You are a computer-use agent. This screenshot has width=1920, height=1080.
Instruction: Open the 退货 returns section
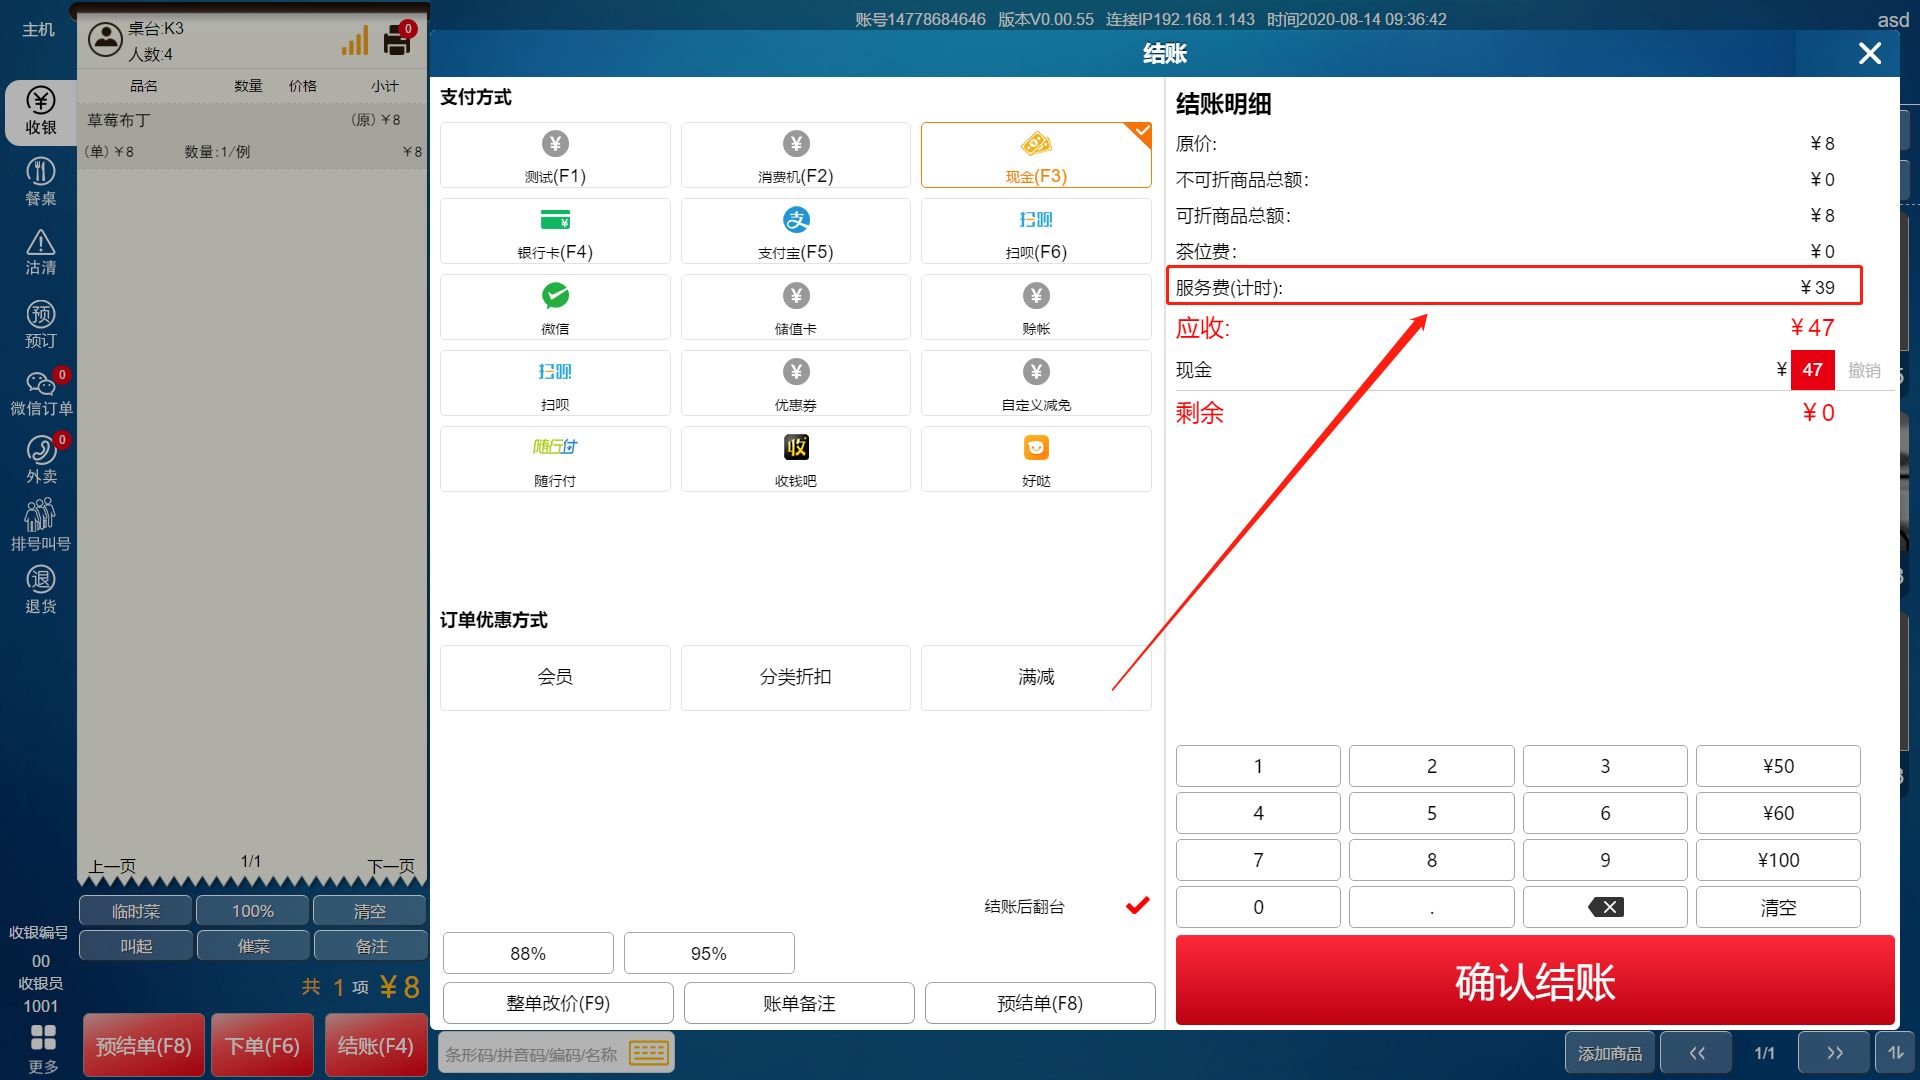tap(41, 589)
